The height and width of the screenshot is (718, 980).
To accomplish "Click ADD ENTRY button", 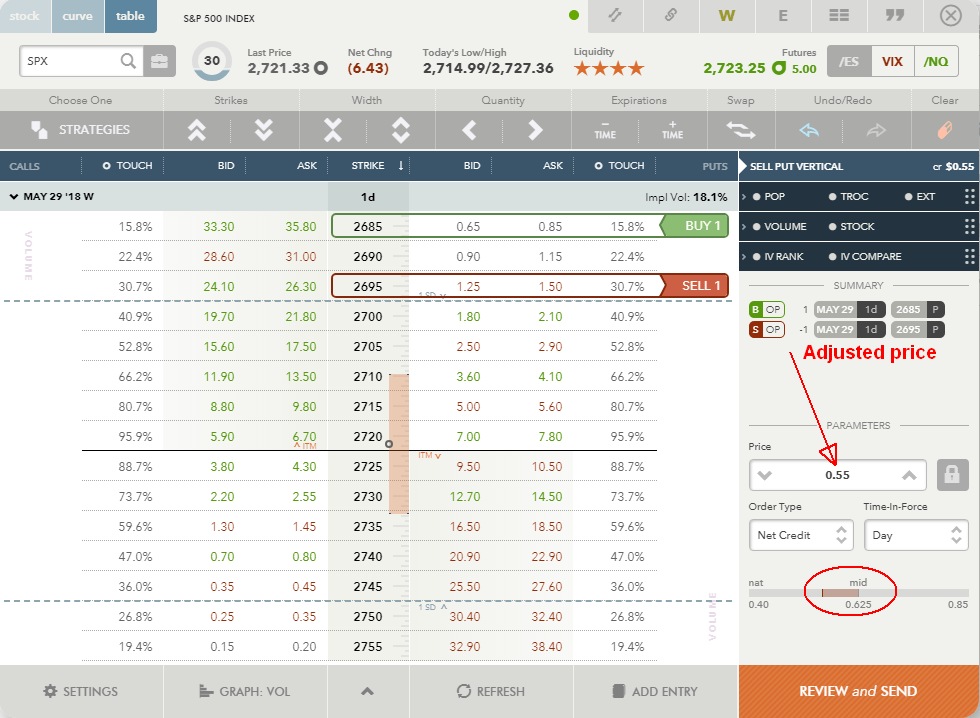I will [x=656, y=691].
